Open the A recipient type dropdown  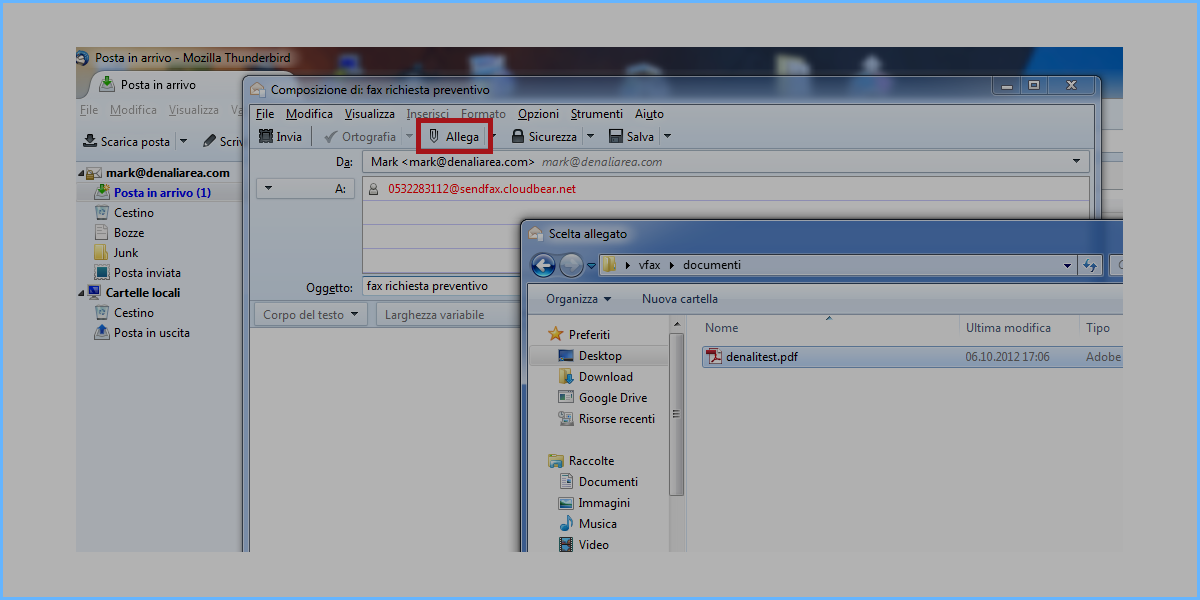[305, 188]
